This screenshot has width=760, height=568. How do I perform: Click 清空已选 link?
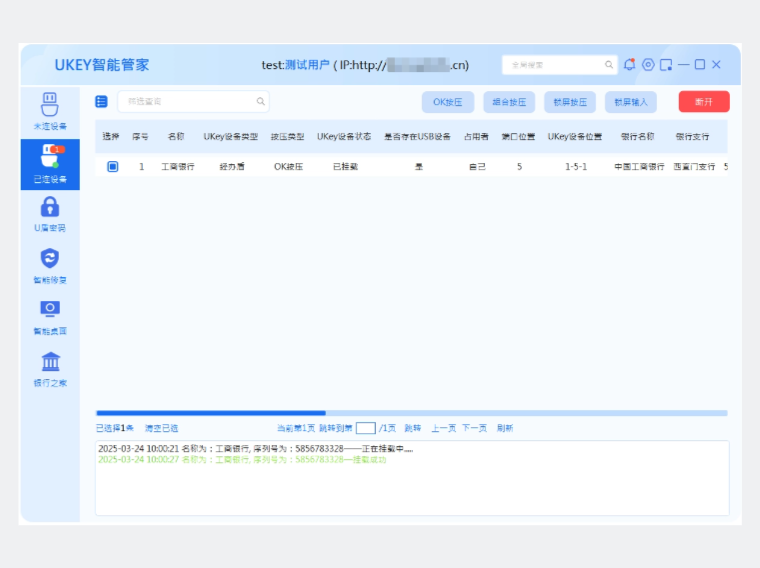pyautogui.click(x=161, y=428)
